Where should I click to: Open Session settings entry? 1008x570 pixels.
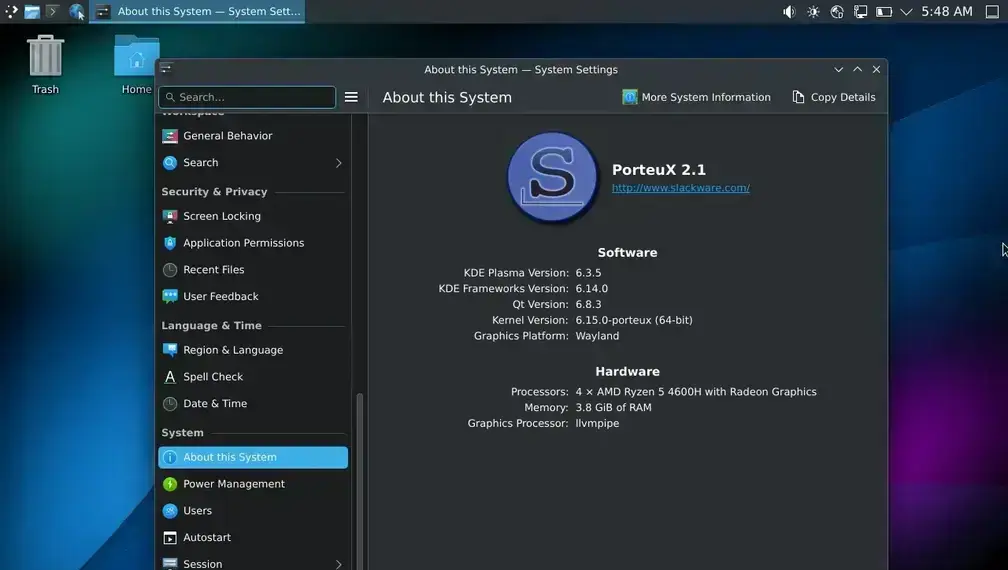253,562
